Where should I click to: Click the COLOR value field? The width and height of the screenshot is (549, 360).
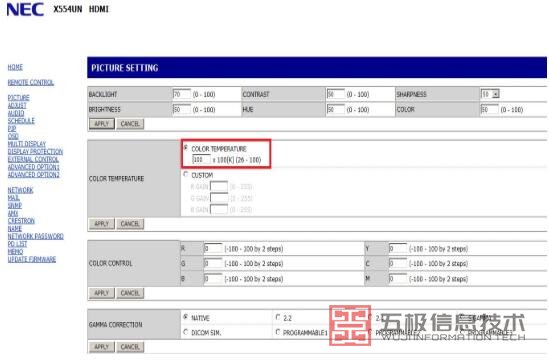489,110
